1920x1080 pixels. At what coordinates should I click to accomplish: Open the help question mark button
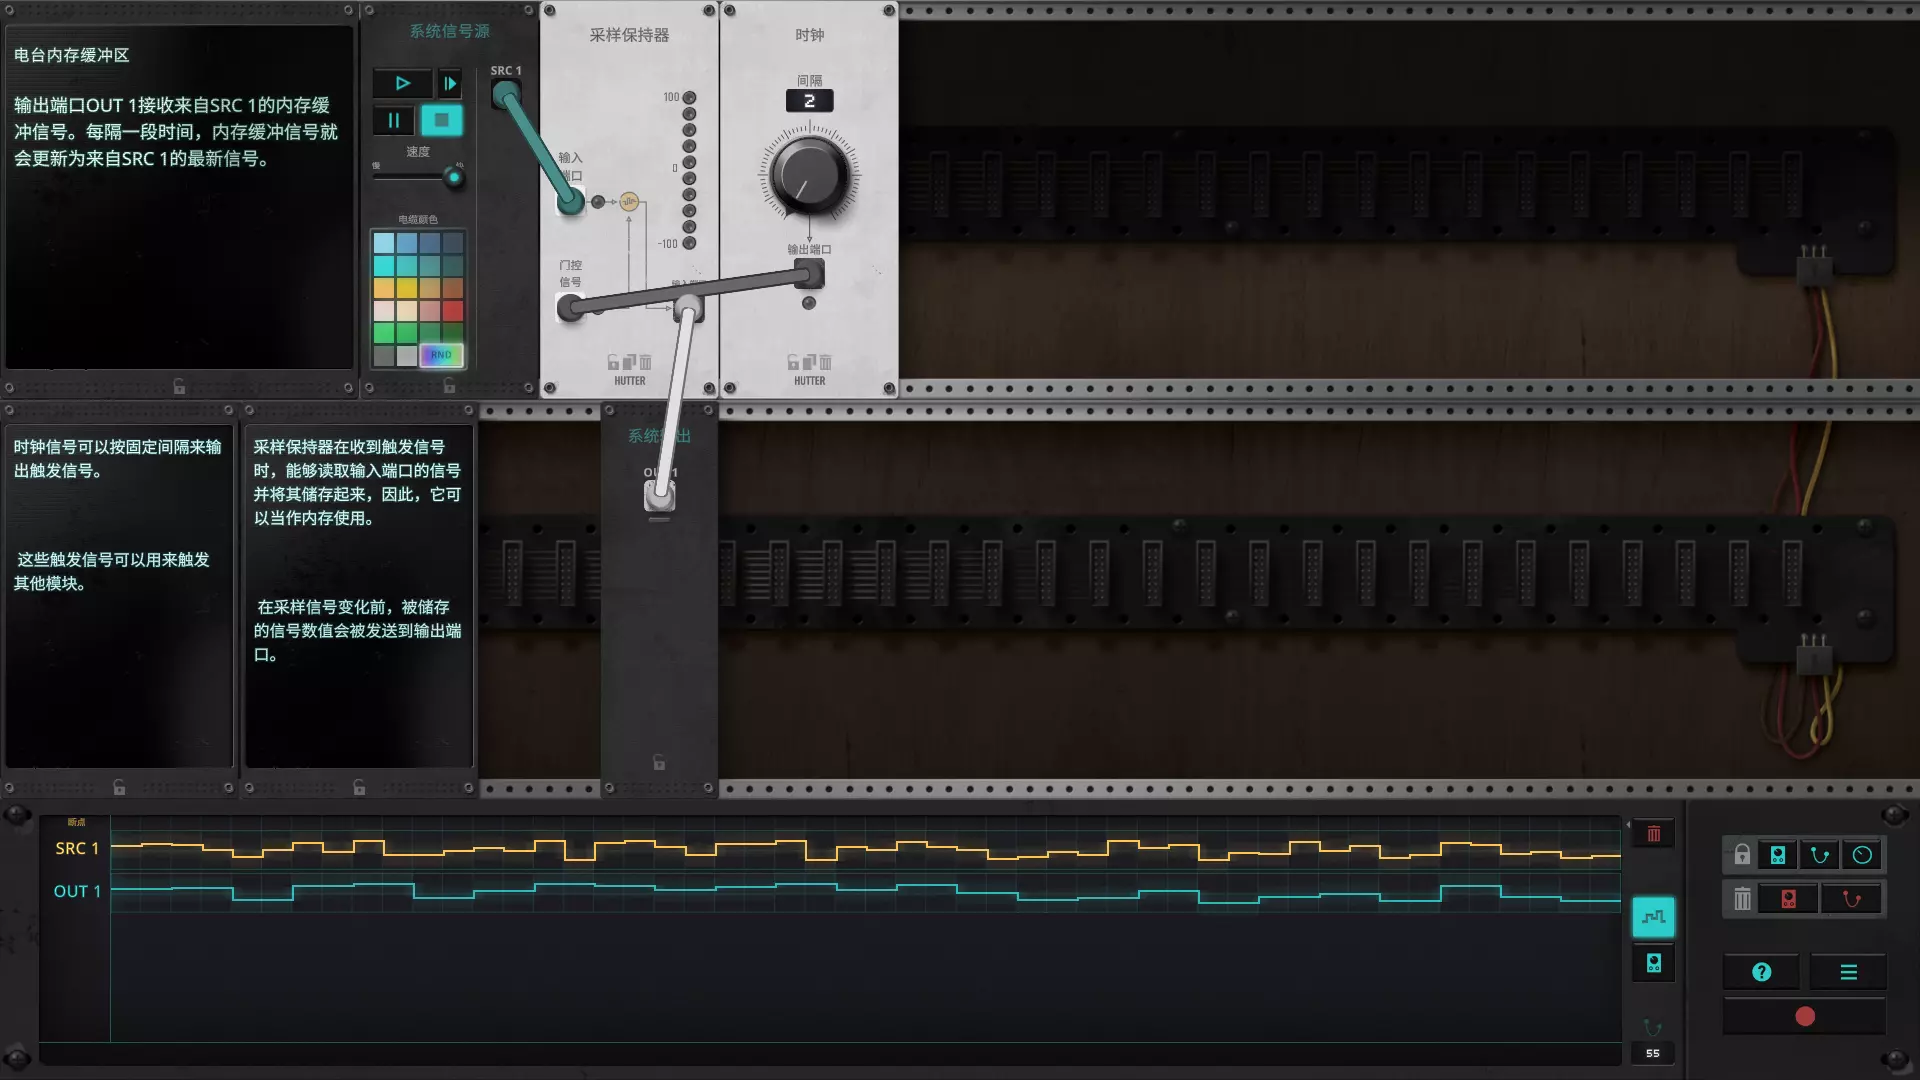click(x=1762, y=972)
